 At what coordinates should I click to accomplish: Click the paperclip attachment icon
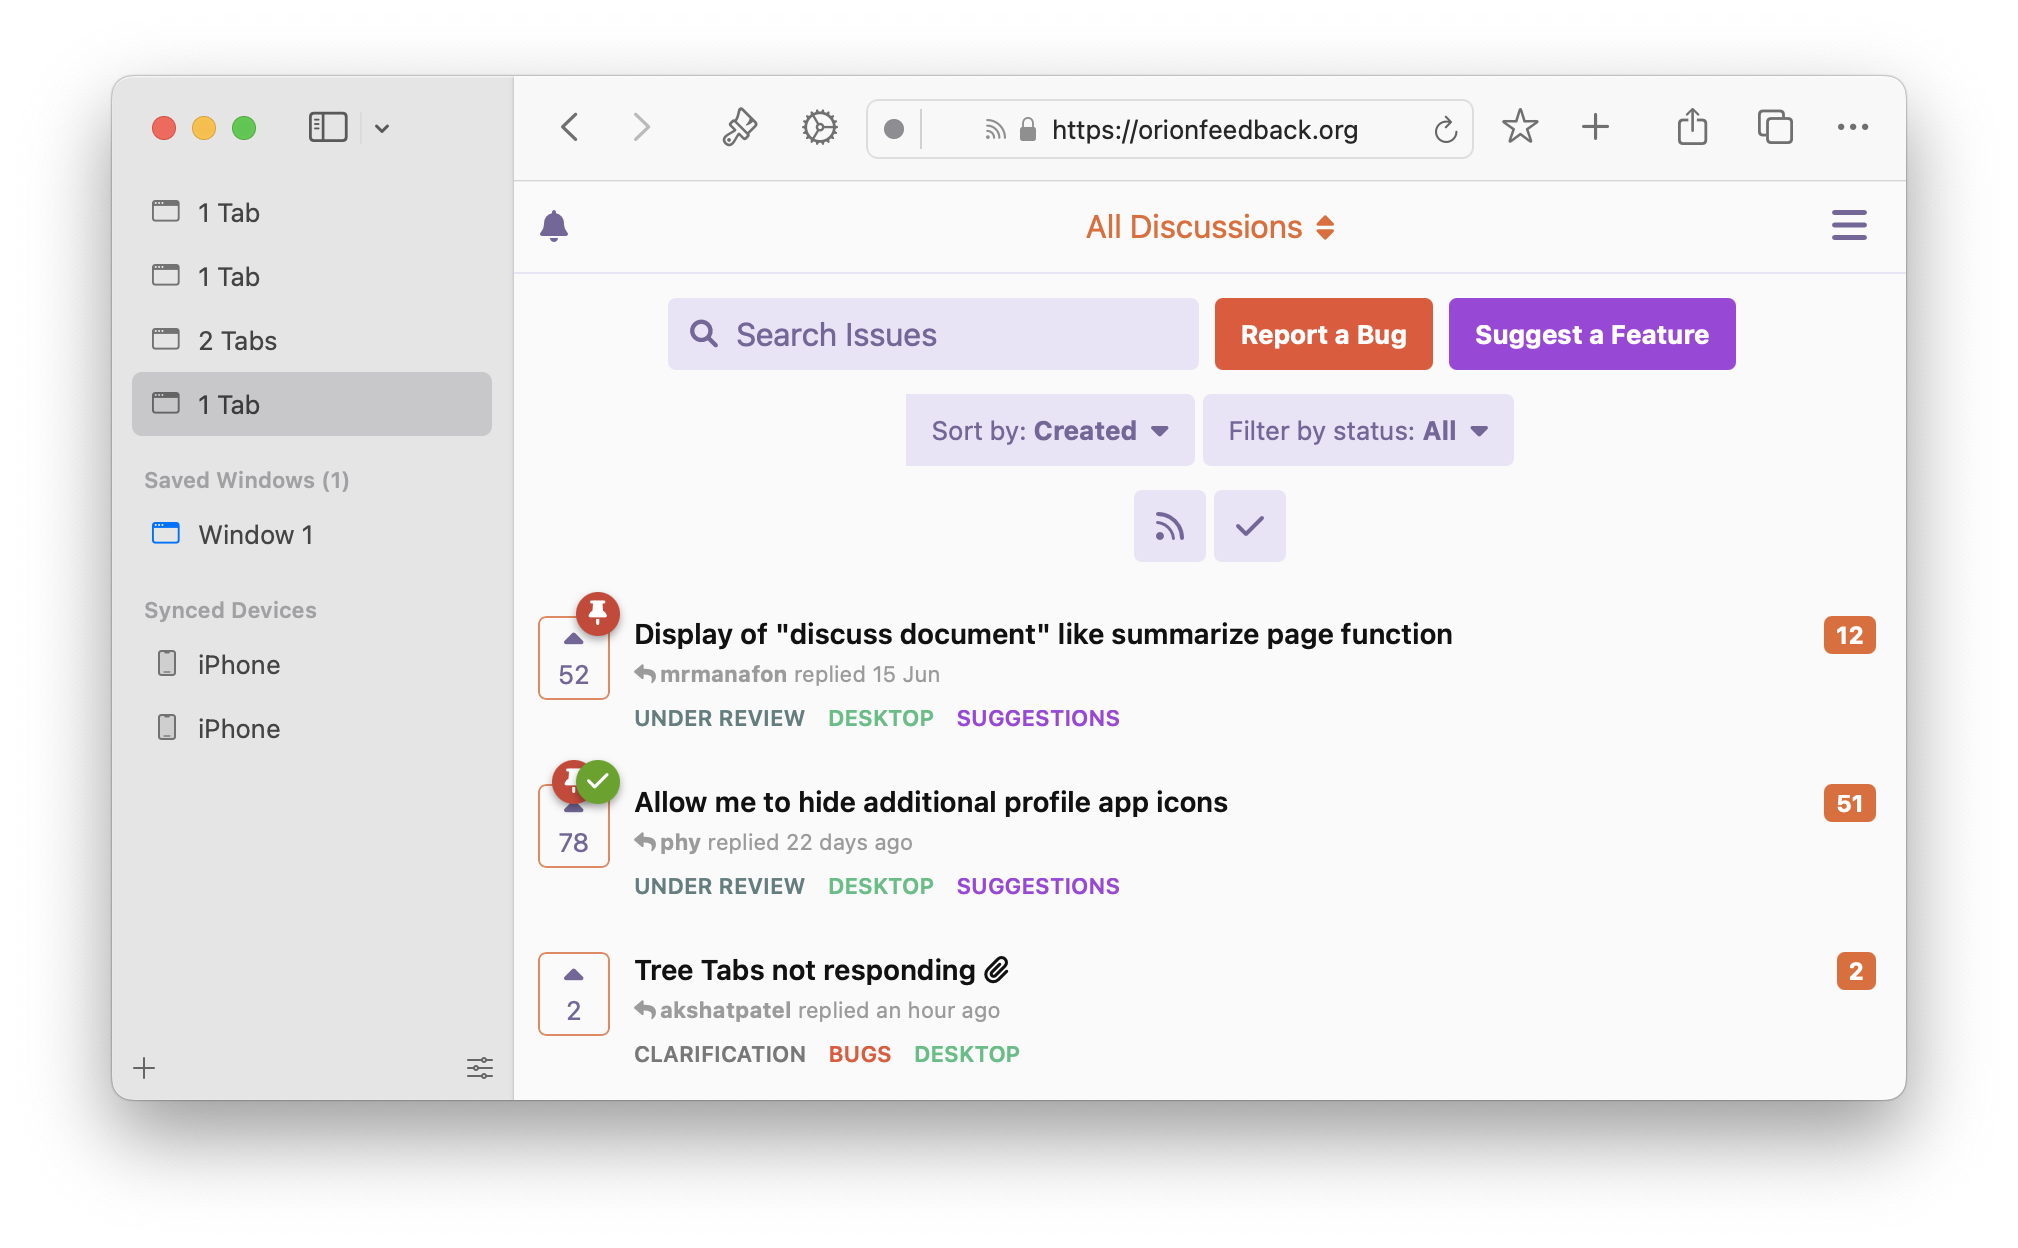996,968
